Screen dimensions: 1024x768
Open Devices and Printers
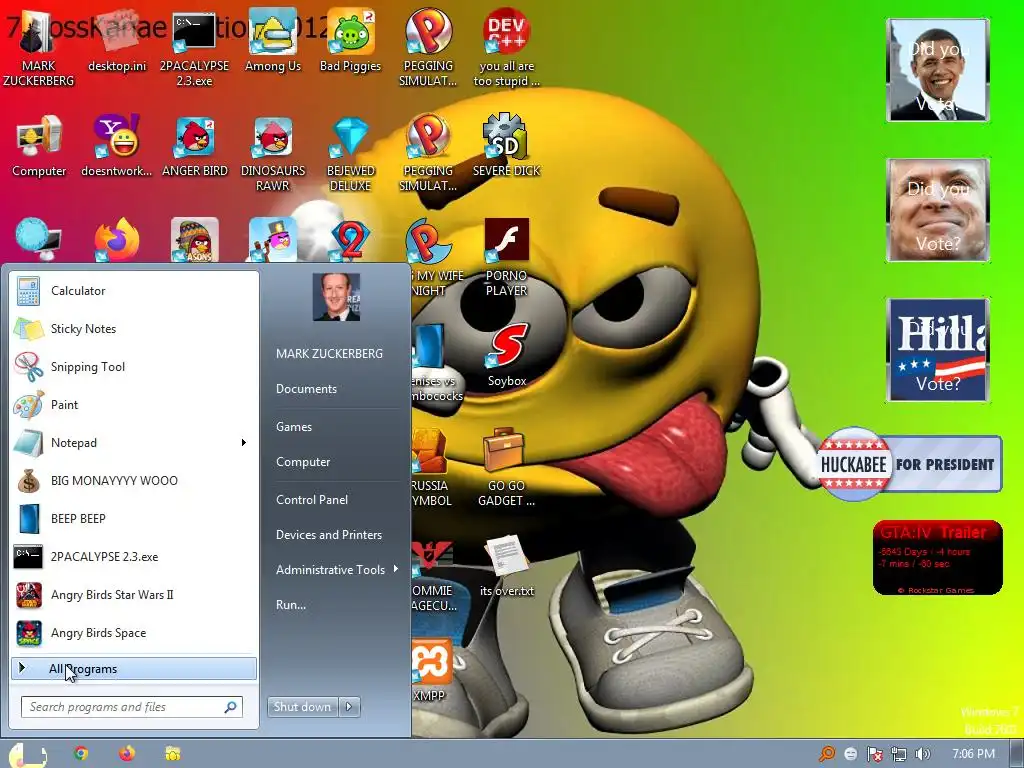coord(328,535)
